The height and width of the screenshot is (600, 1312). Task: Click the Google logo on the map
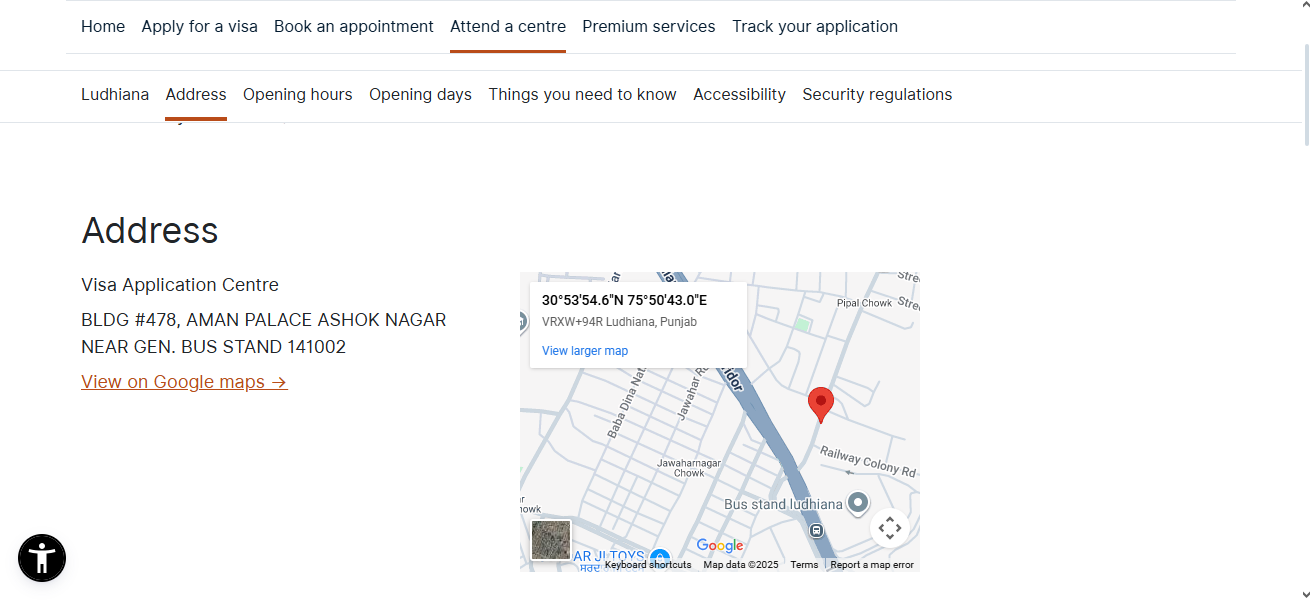(719, 545)
